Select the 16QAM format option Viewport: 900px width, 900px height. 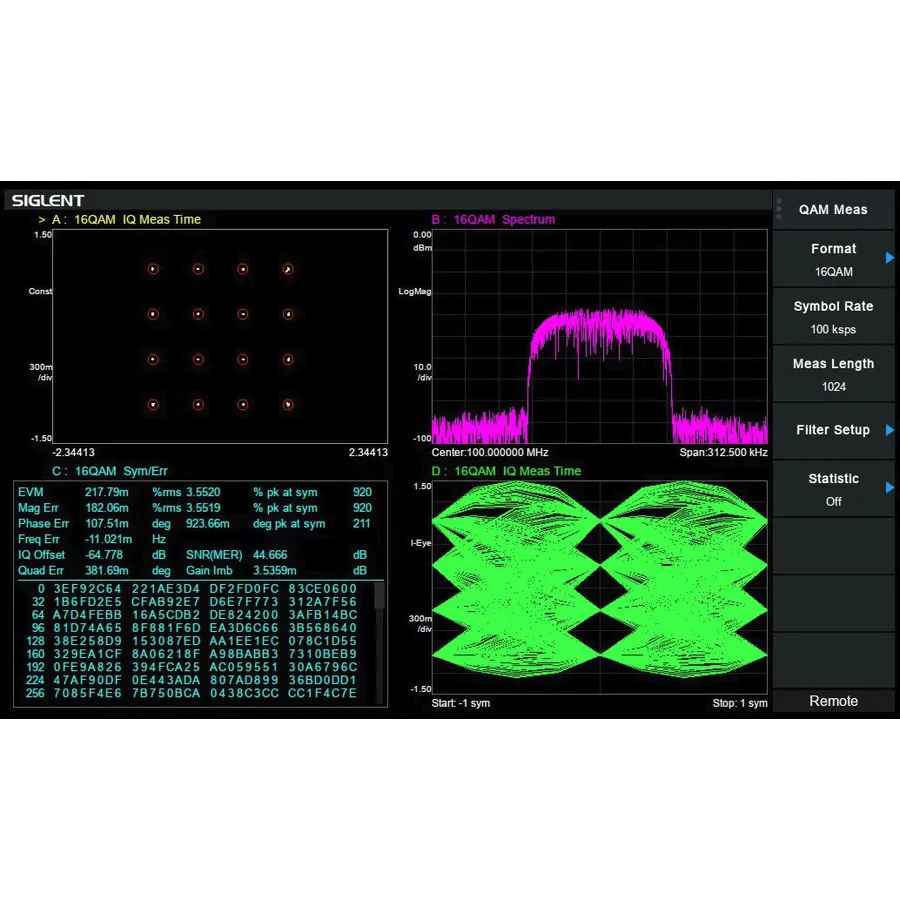coord(834,272)
